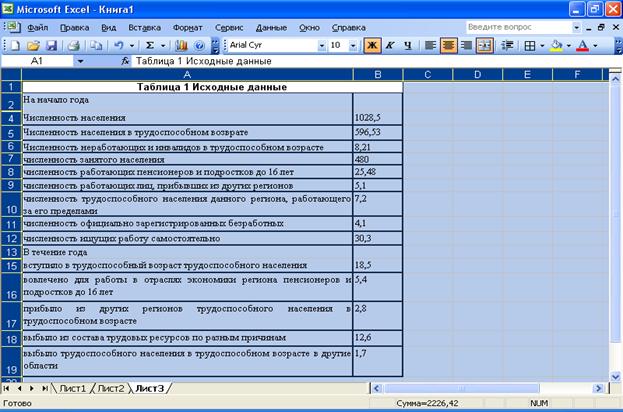This screenshot has height=412, width=623.
Task: Open the Name Box dropdown next to A1
Action: [80, 61]
